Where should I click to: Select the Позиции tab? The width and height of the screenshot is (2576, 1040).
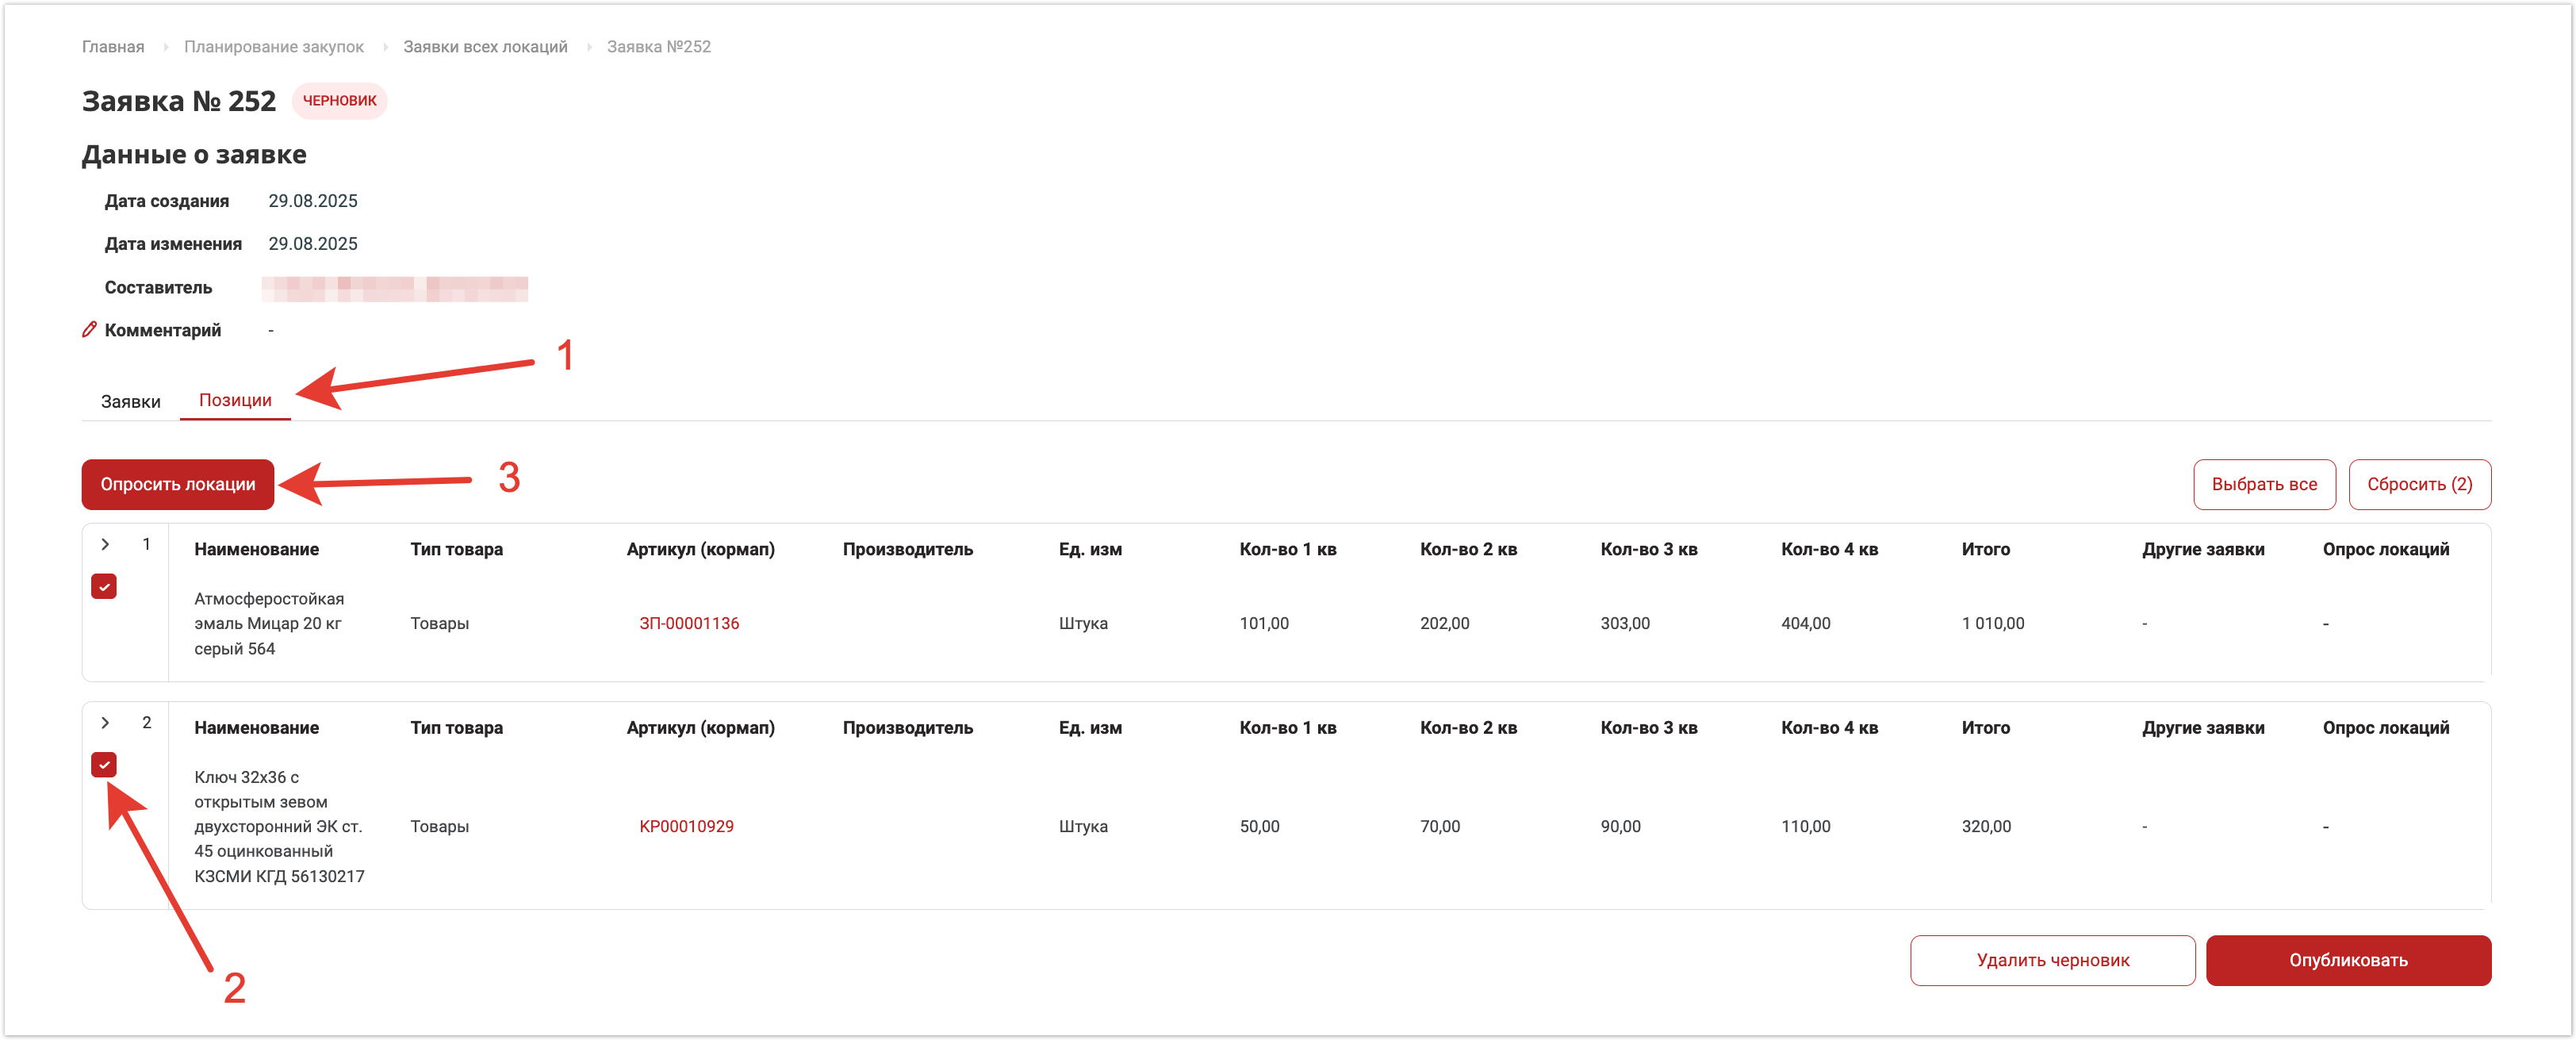[235, 400]
